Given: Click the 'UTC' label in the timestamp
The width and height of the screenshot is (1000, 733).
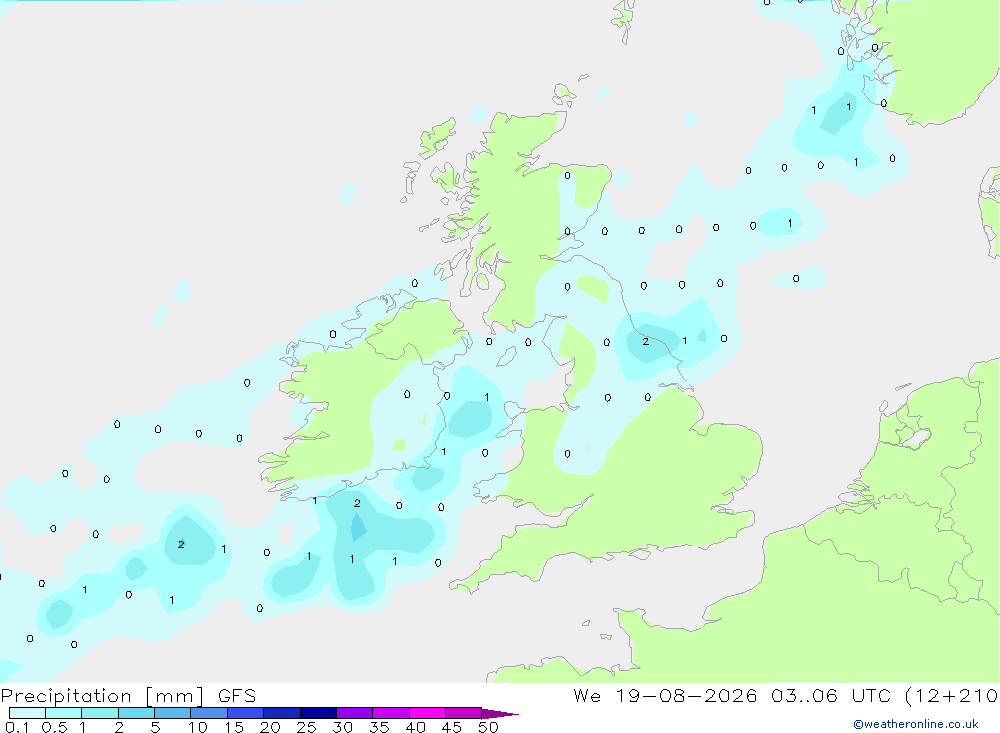Looking at the screenshot, I should pyautogui.click(x=871, y=695).
